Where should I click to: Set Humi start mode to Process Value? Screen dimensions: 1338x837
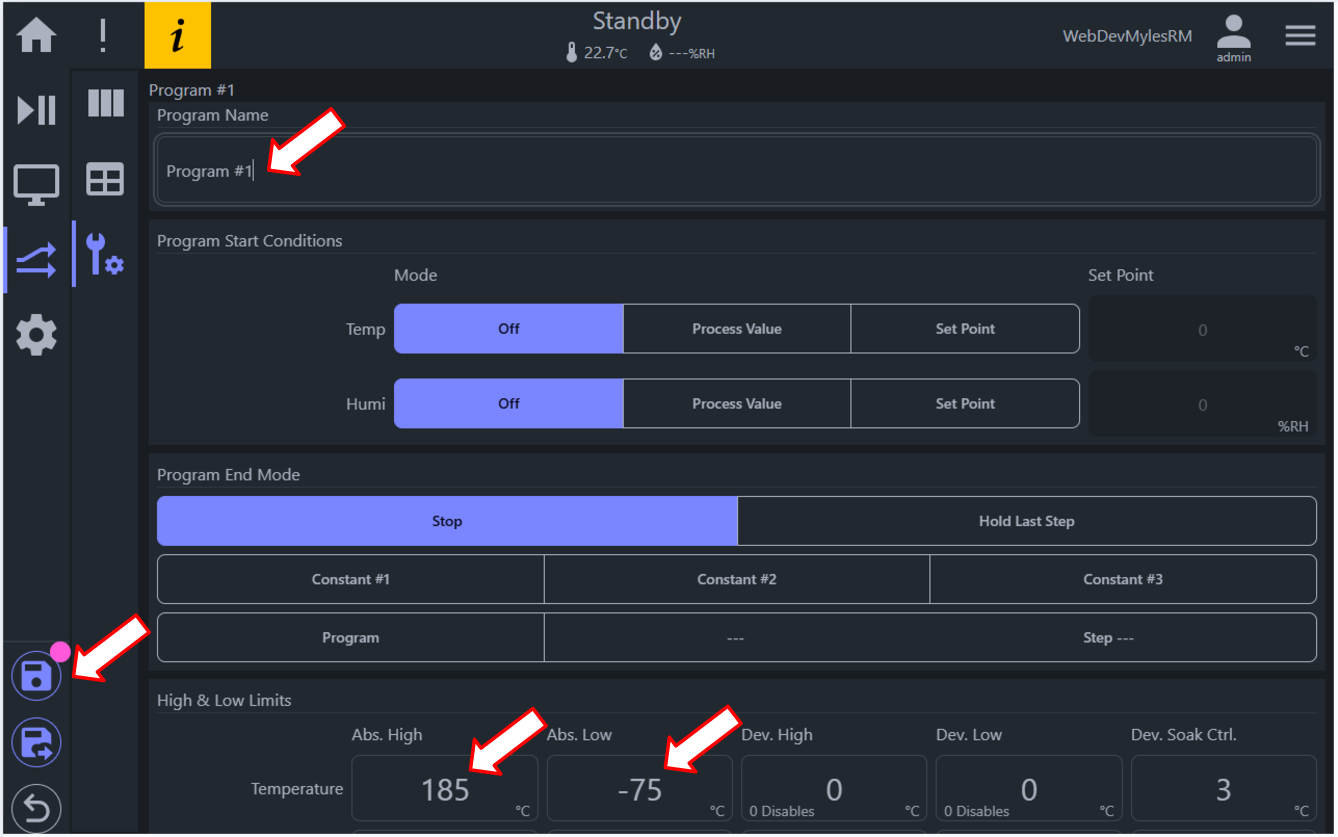tap(737, 404)
